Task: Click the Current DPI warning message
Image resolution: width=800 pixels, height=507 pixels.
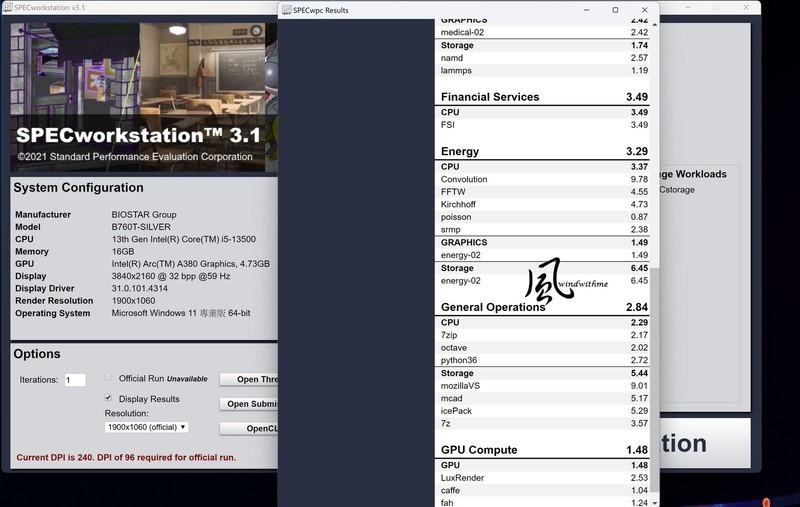Action: 126,458
